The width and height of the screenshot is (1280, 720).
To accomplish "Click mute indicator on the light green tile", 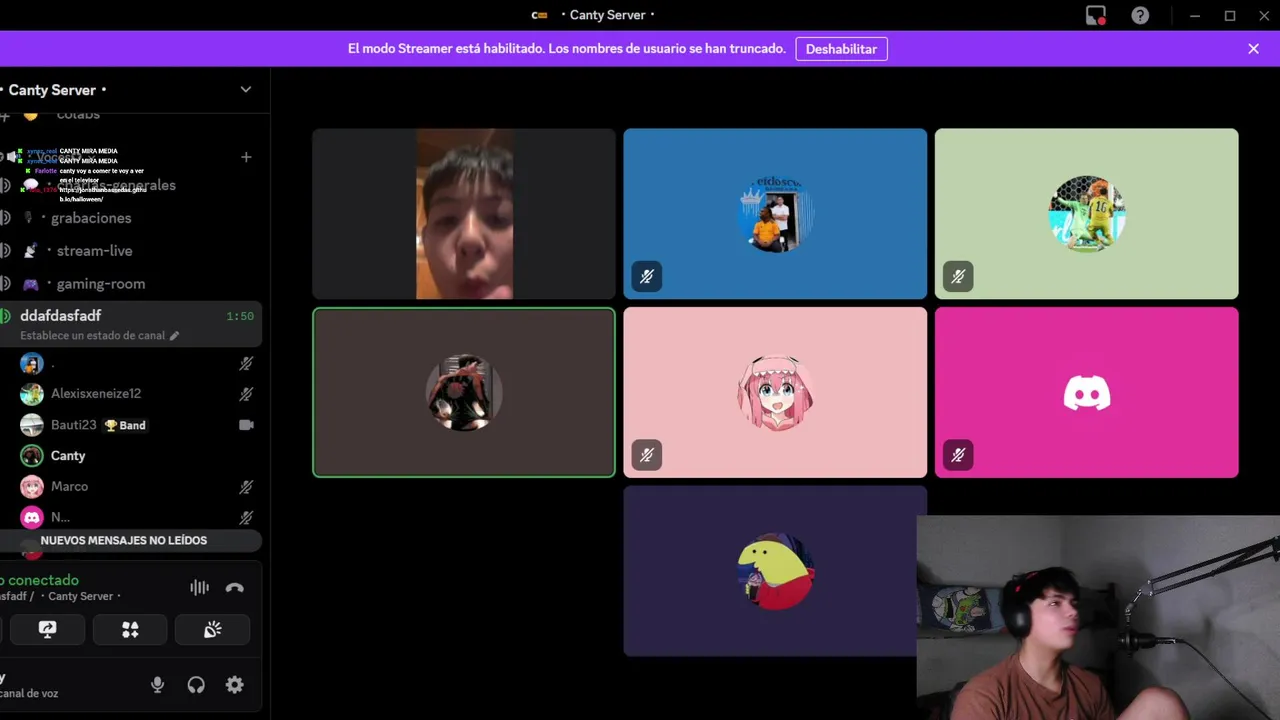I will [x=958, y=277].
